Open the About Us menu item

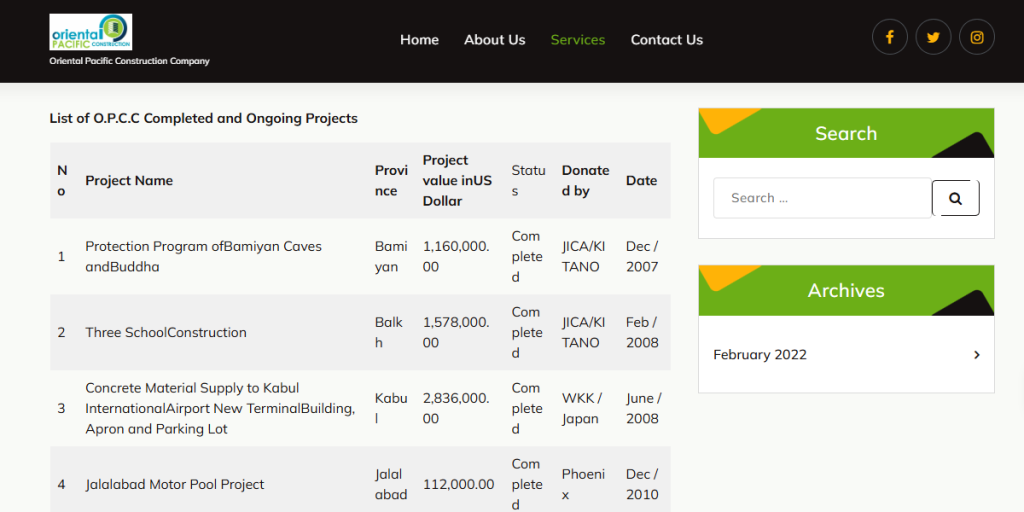[494, 40]
